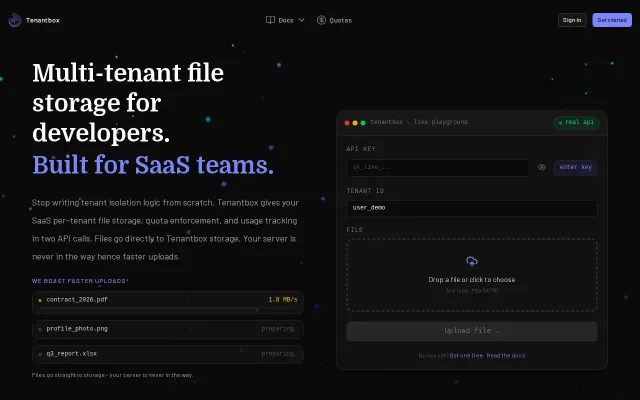Click the Tenantbox brand name
The image size is (640, 400).
tap(42, 20)
